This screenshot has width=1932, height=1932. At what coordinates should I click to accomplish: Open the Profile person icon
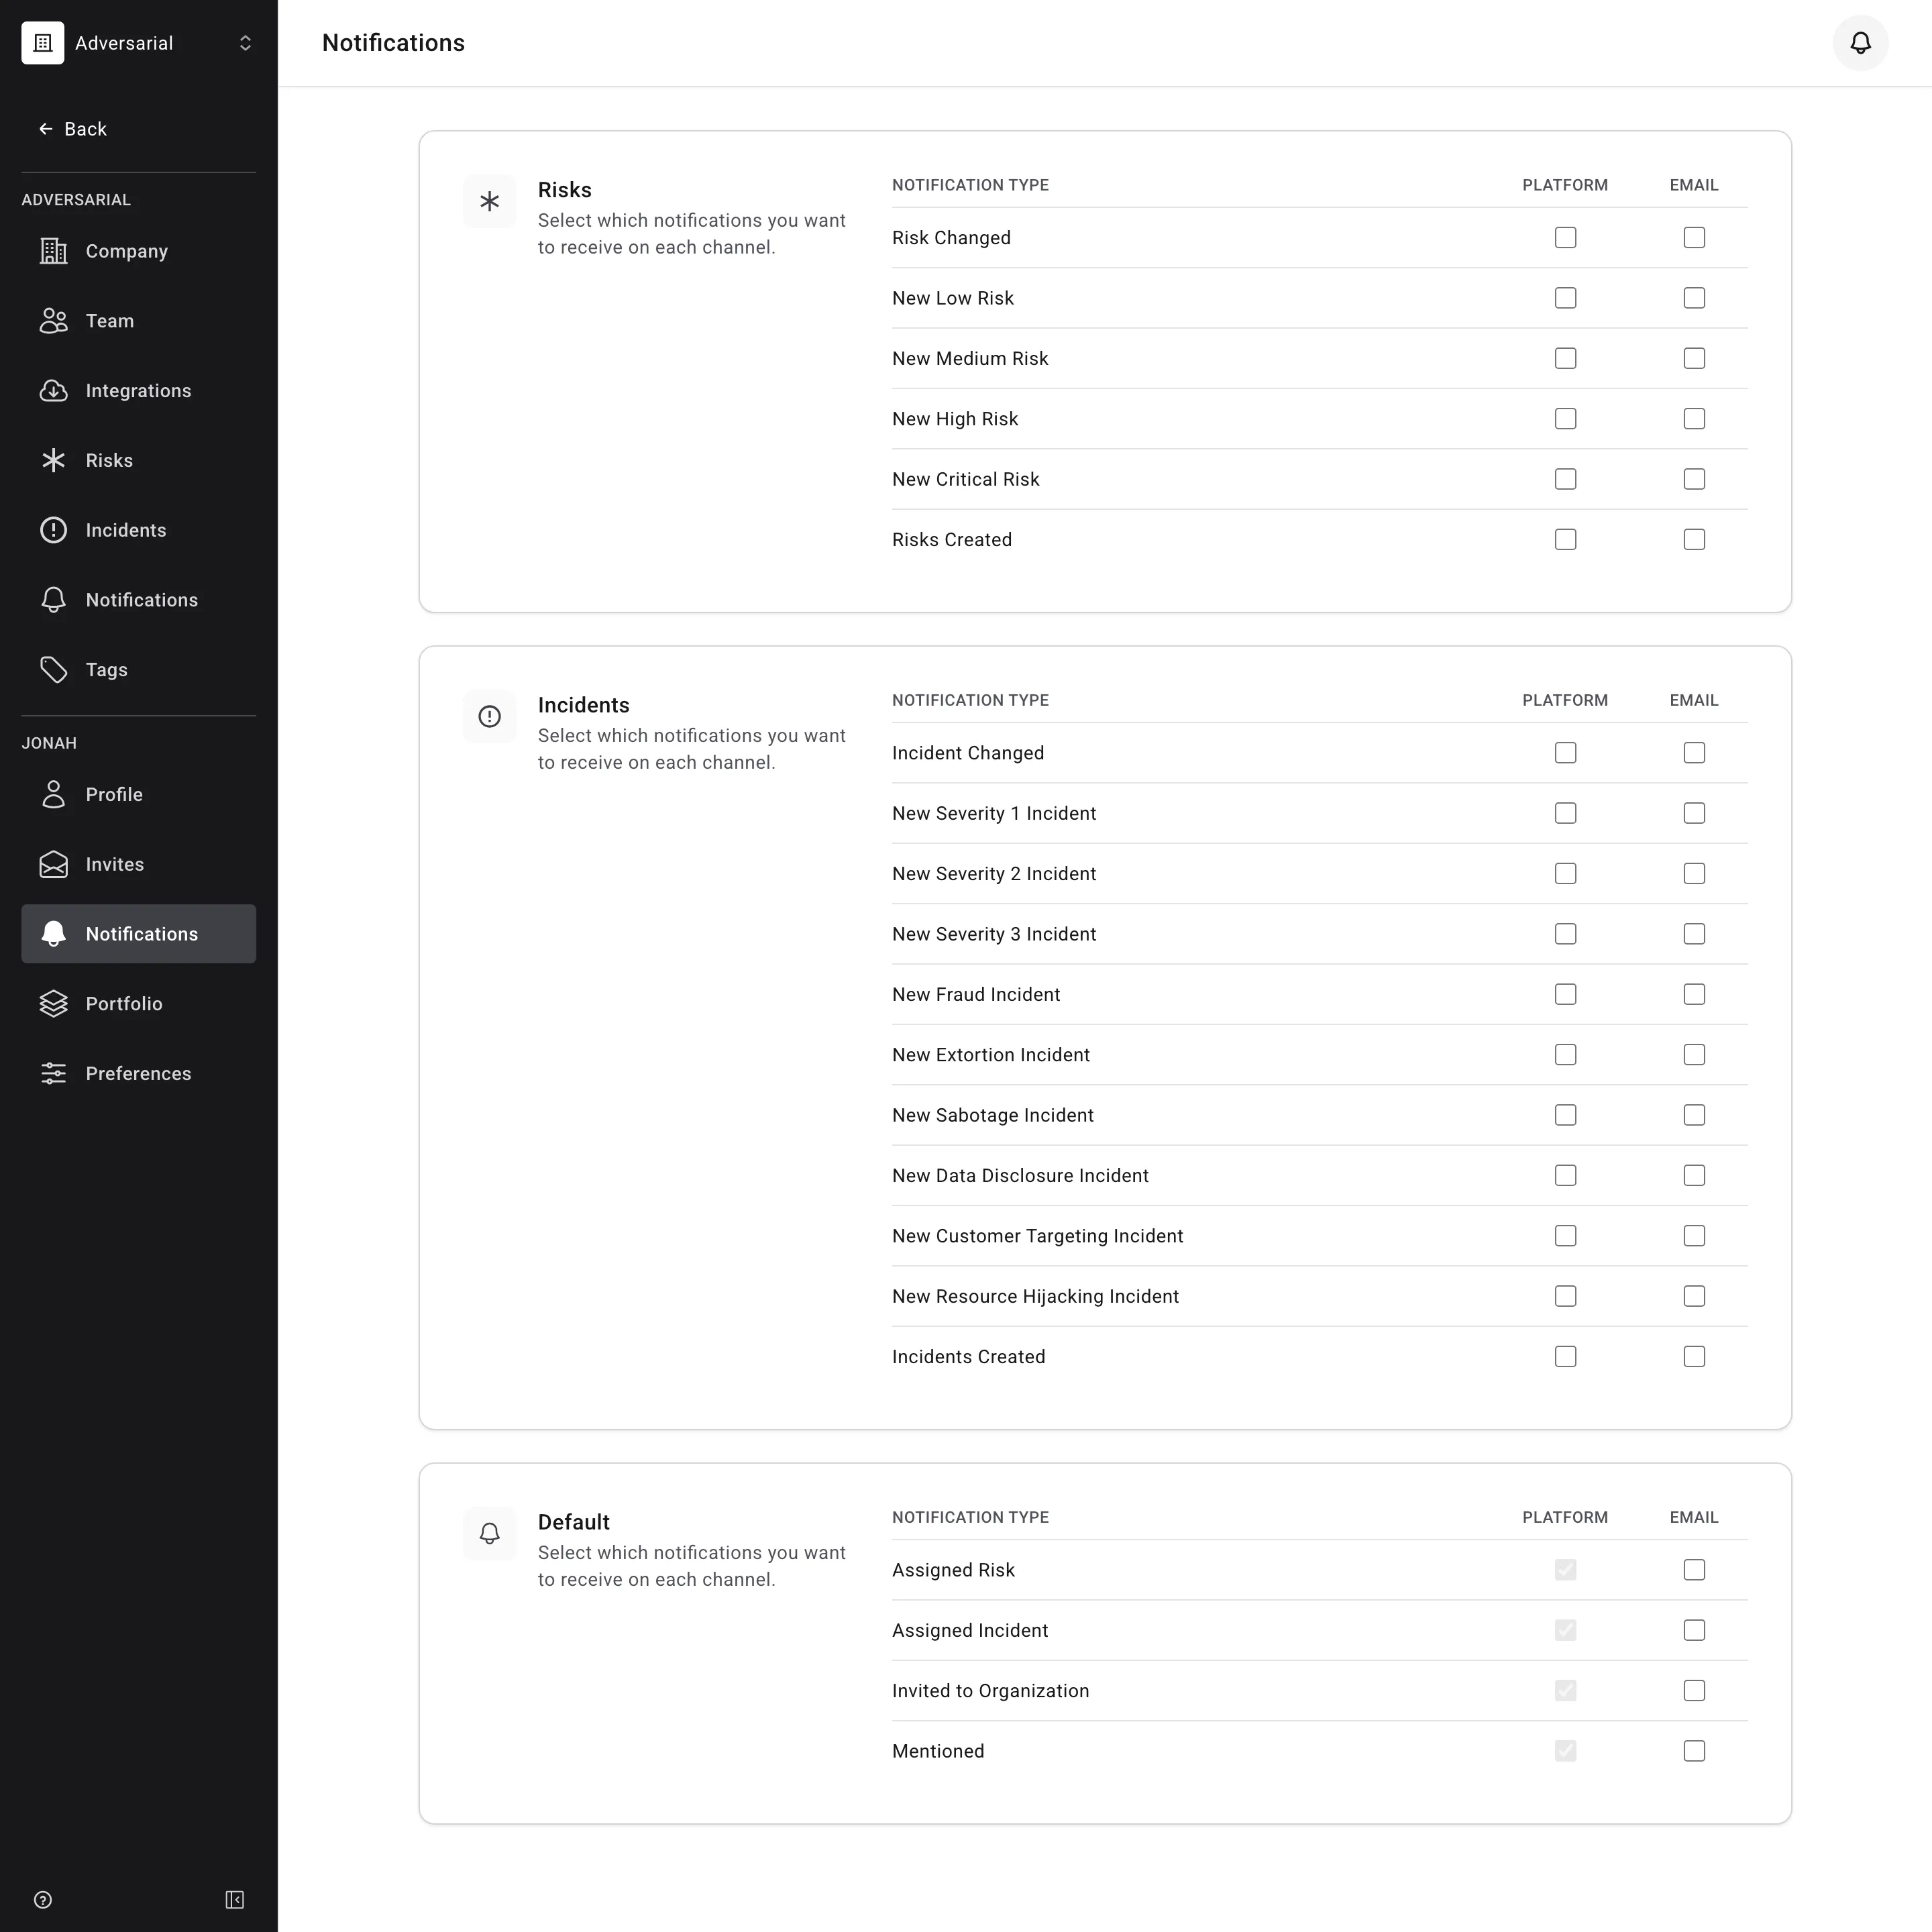[x=54, y=794]
